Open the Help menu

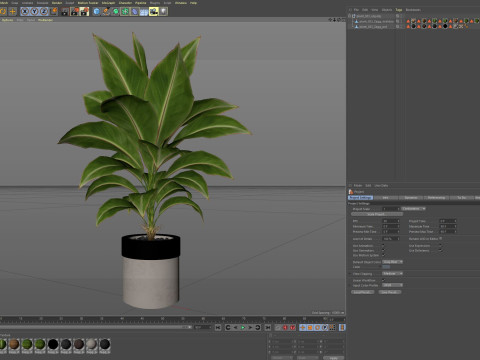coord(193,3)
